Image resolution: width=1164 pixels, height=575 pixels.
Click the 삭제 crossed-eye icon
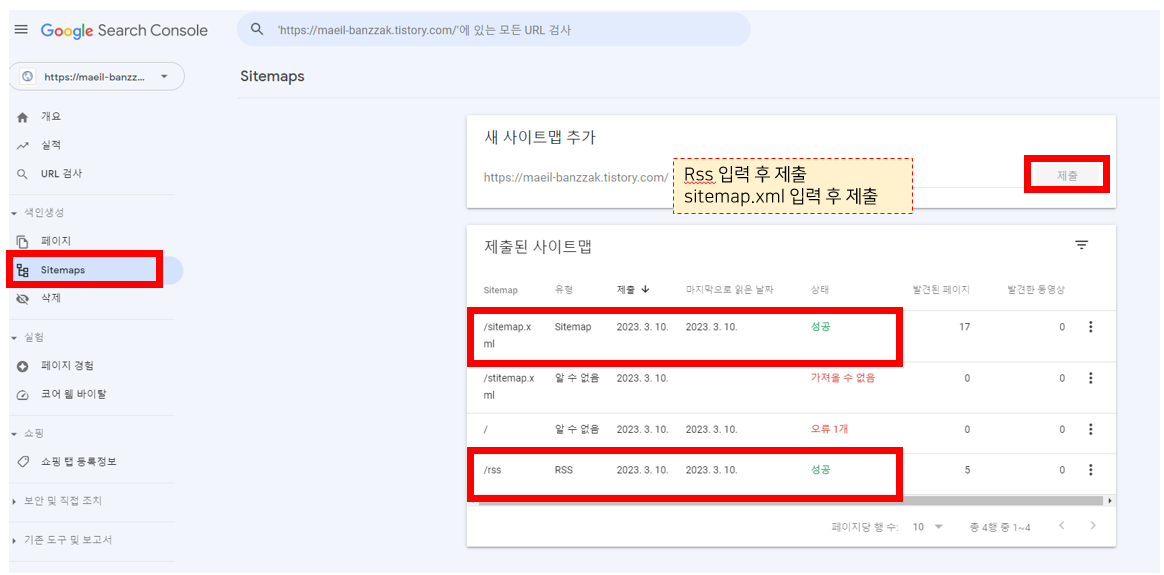click(x=22, y=299)
